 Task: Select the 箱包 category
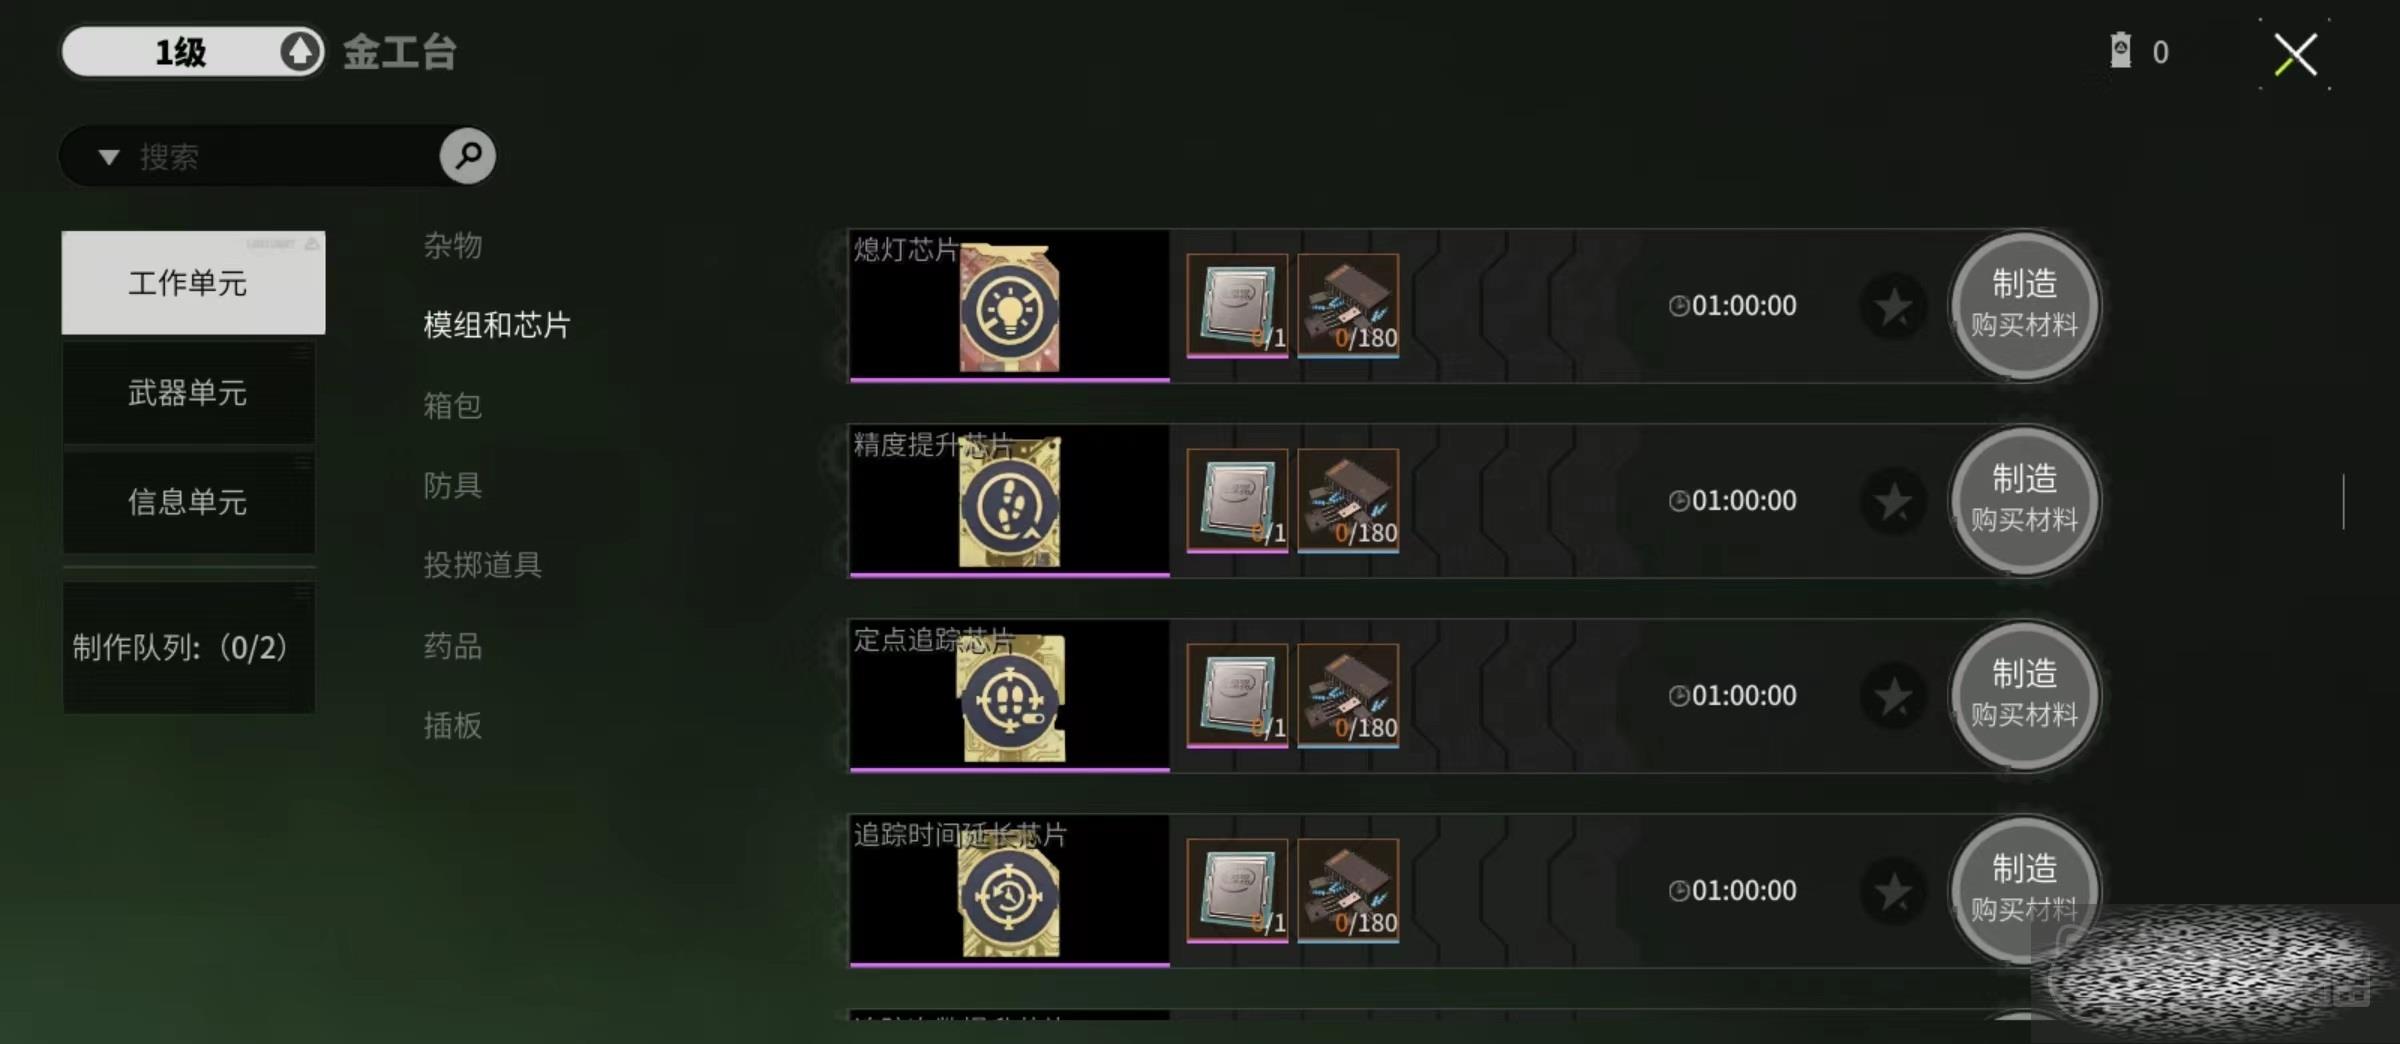[452, 405]
